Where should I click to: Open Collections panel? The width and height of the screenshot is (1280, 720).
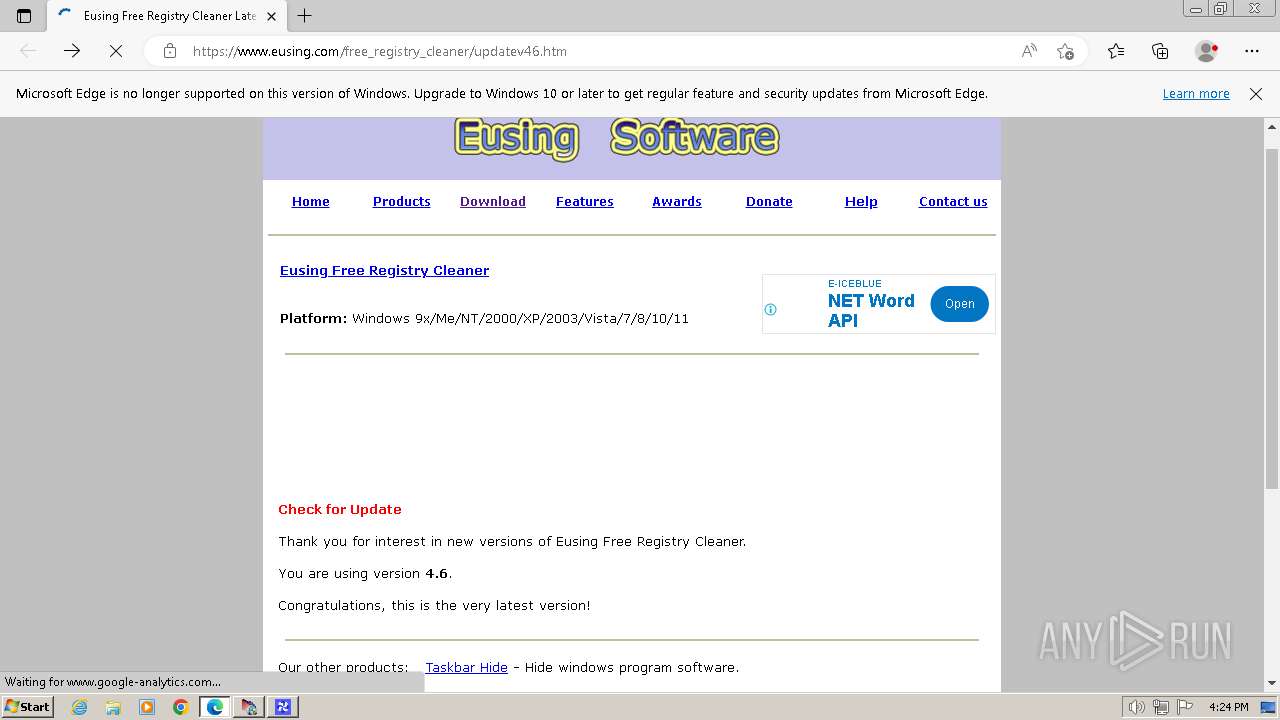1160,51
